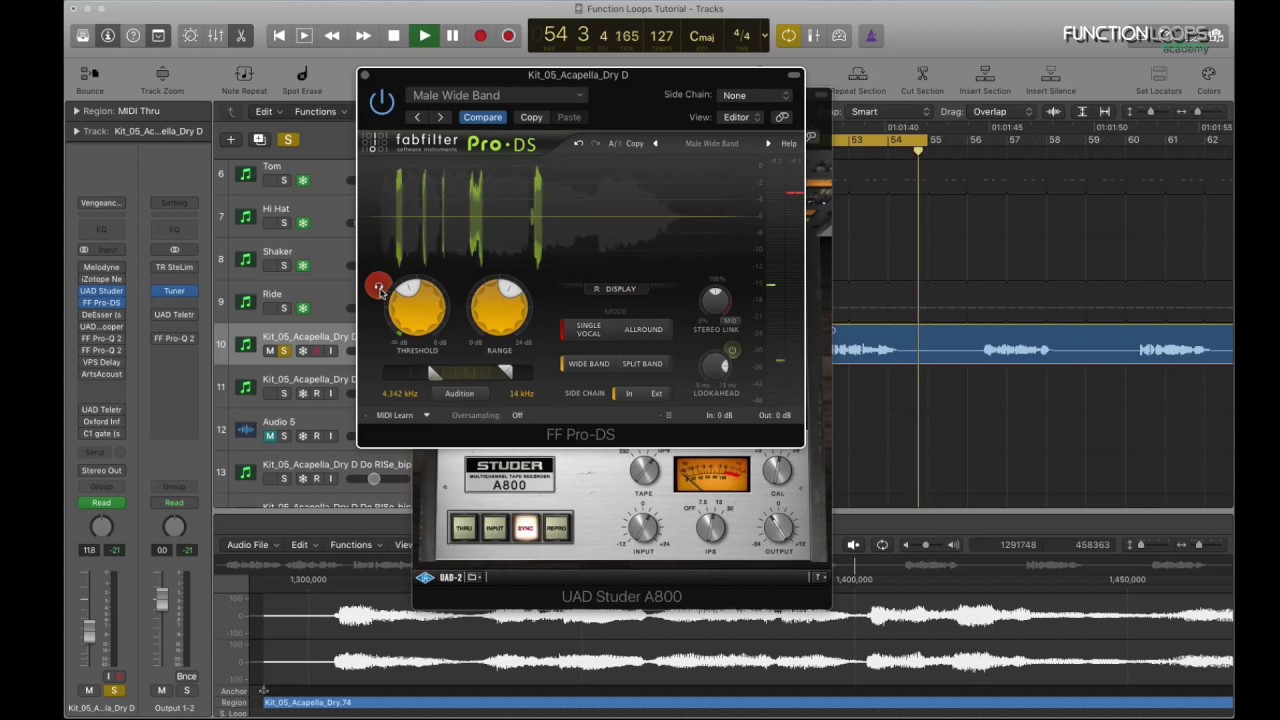Enable Pro-DS lookahead power button
The width and height of the screenshot is (1280, 720).
pyautogui.click(x=732, y=351)
